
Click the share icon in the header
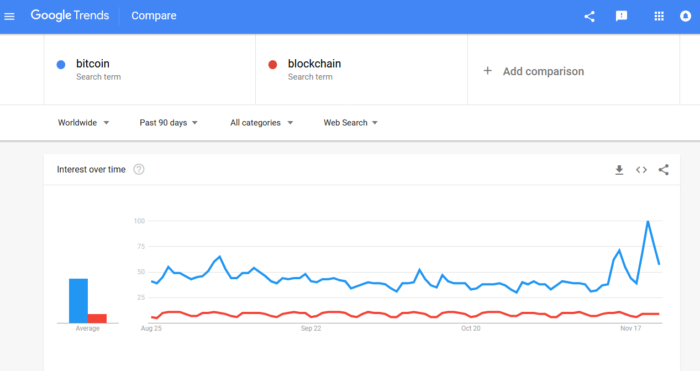589,17
